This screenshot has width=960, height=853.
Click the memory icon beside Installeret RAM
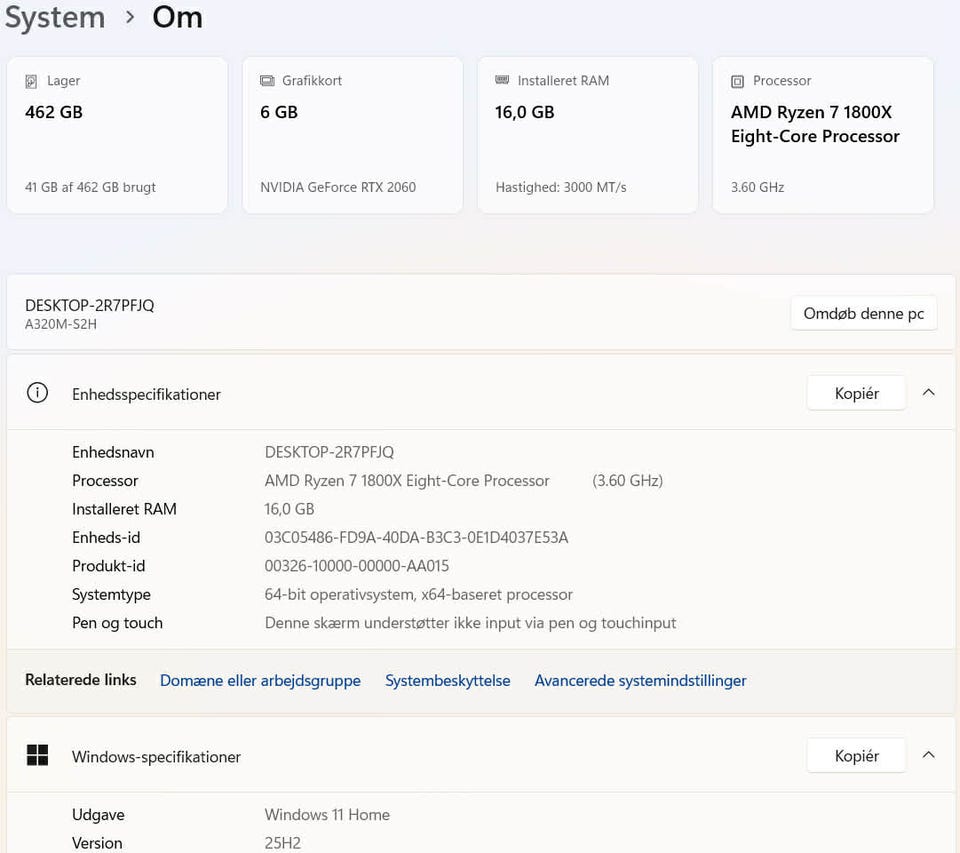(502, 80)
